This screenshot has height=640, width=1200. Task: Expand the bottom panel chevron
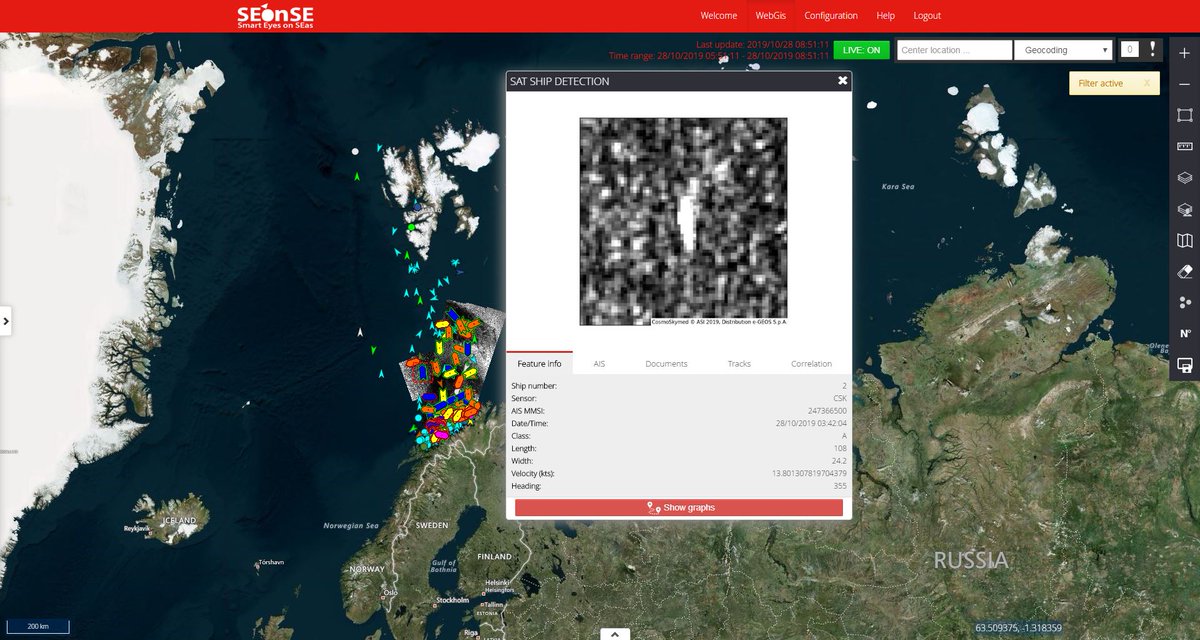614,633
